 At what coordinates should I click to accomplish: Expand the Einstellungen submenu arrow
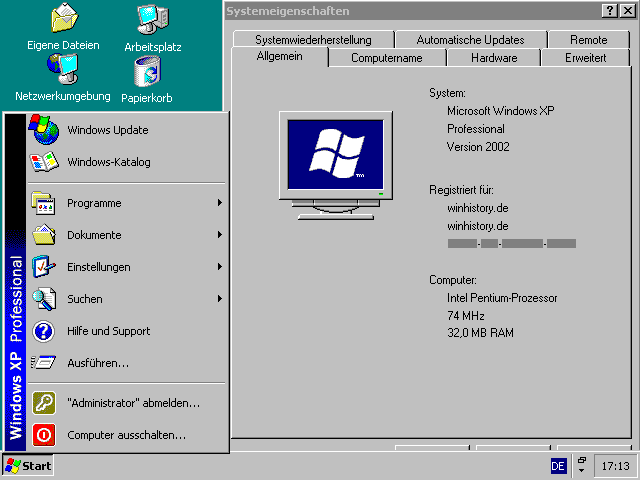[219, 267]
